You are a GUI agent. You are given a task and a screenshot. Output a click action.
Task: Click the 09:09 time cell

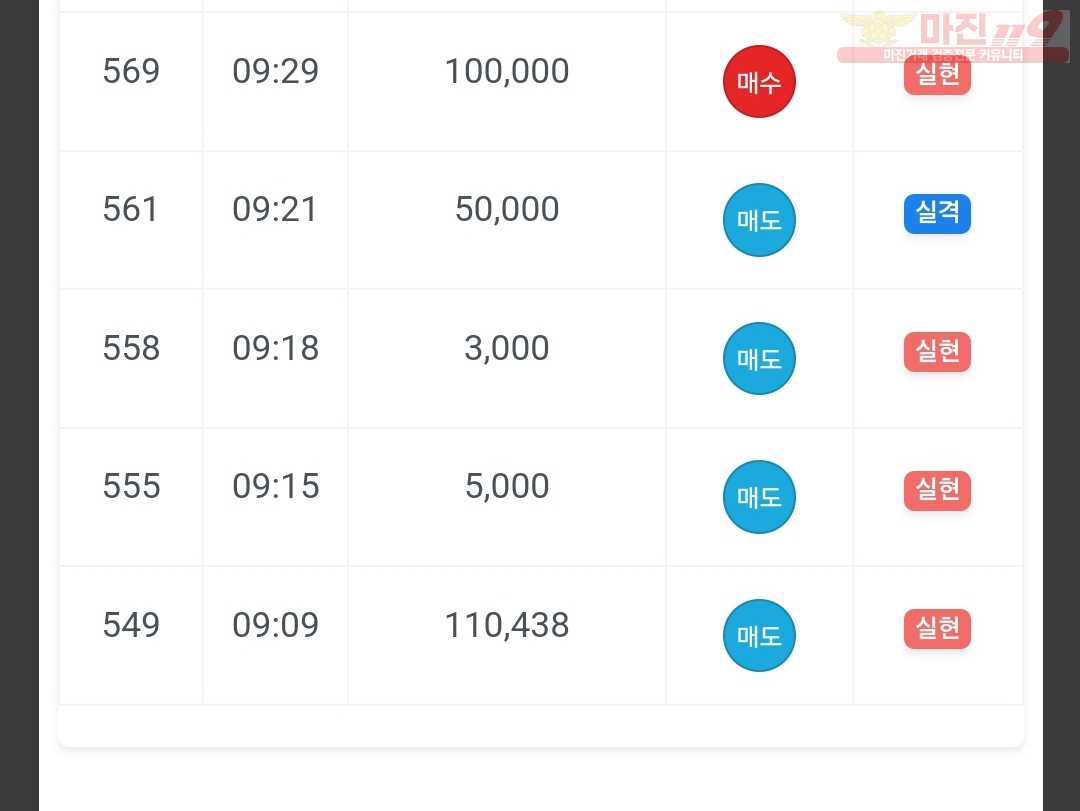click(276, 625)
